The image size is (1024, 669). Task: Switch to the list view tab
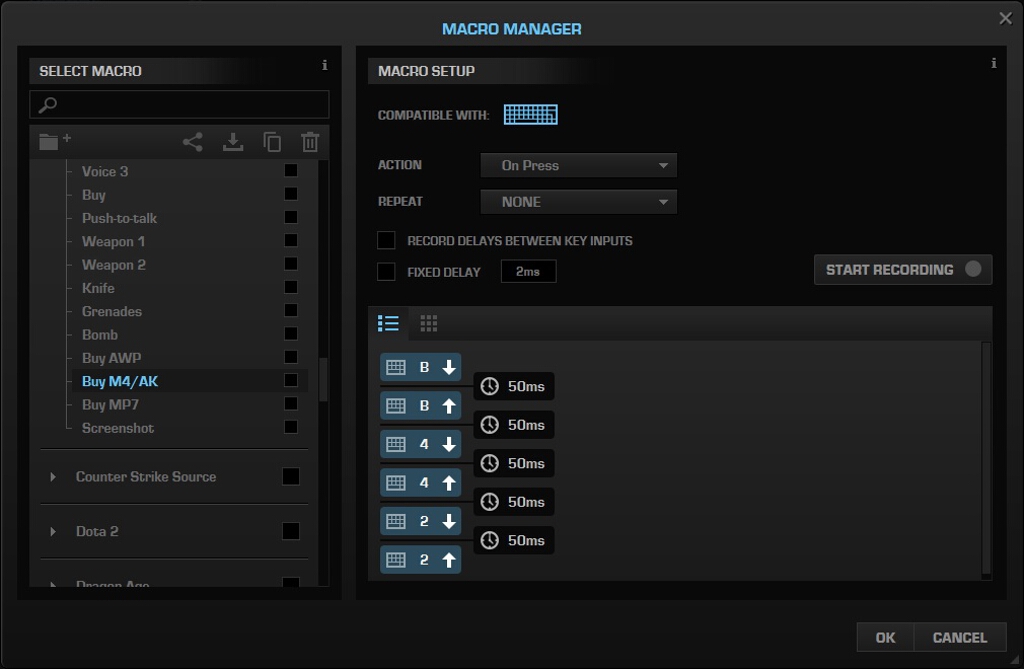389,323
